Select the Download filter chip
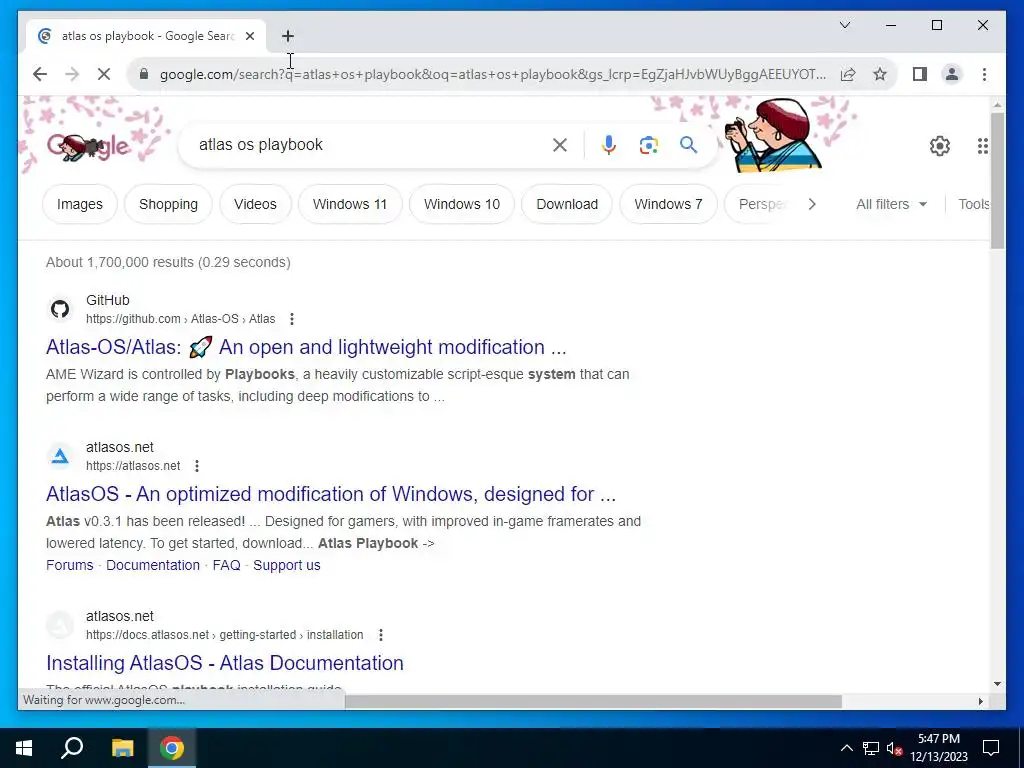 pos(567,204)
